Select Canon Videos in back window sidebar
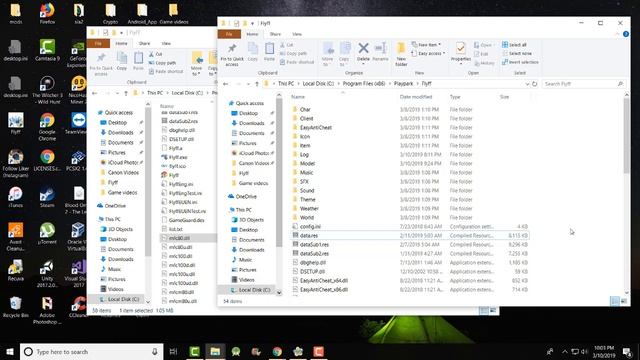This screenshot has height=360, width=640. coord(123,173)
